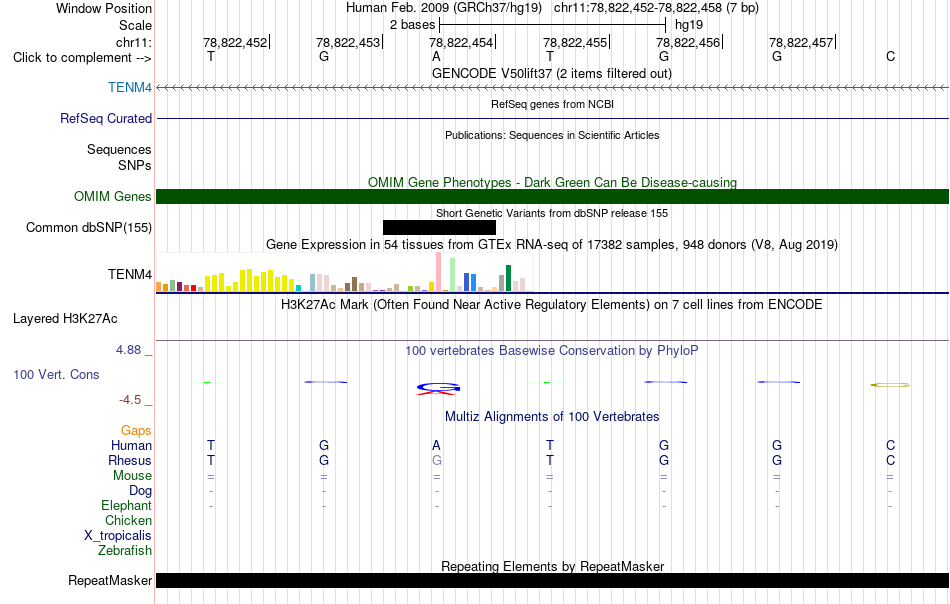Click the chr11: base position label
This screenshot has width=950, height=604.
133,42
